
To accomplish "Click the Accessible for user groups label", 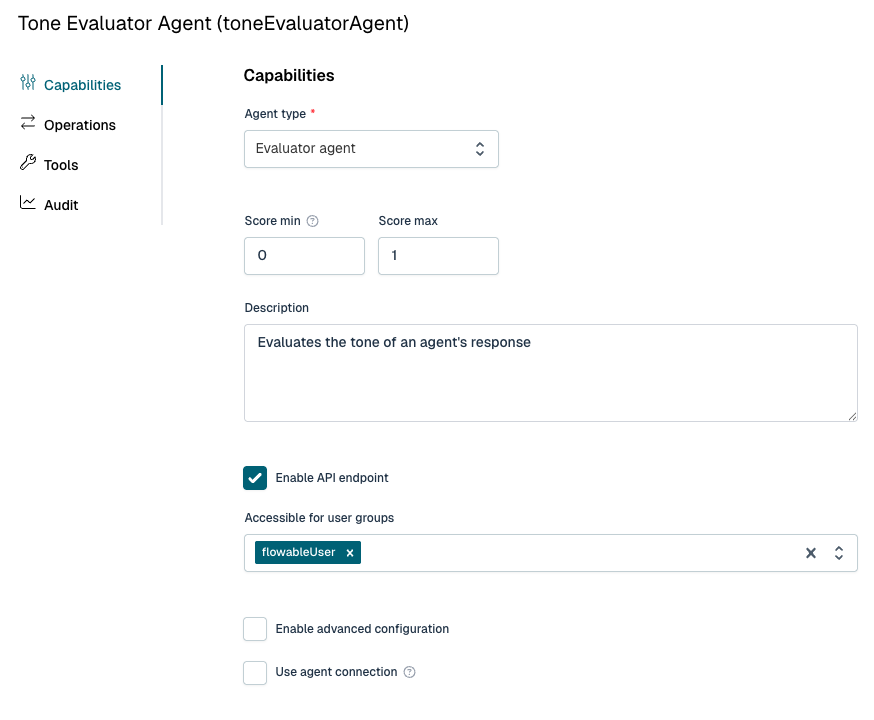I will click(x=319, y=518).
